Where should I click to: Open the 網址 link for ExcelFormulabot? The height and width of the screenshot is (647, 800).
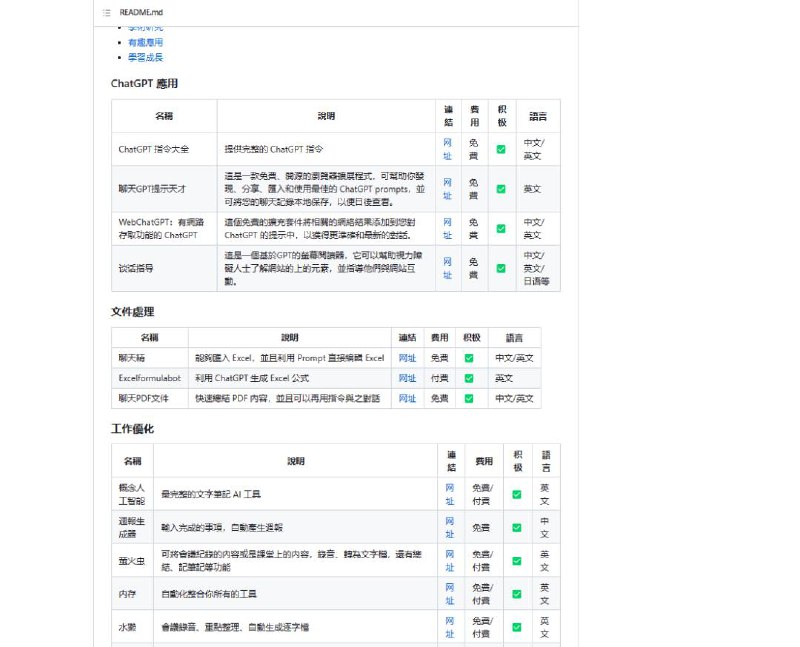408,378
